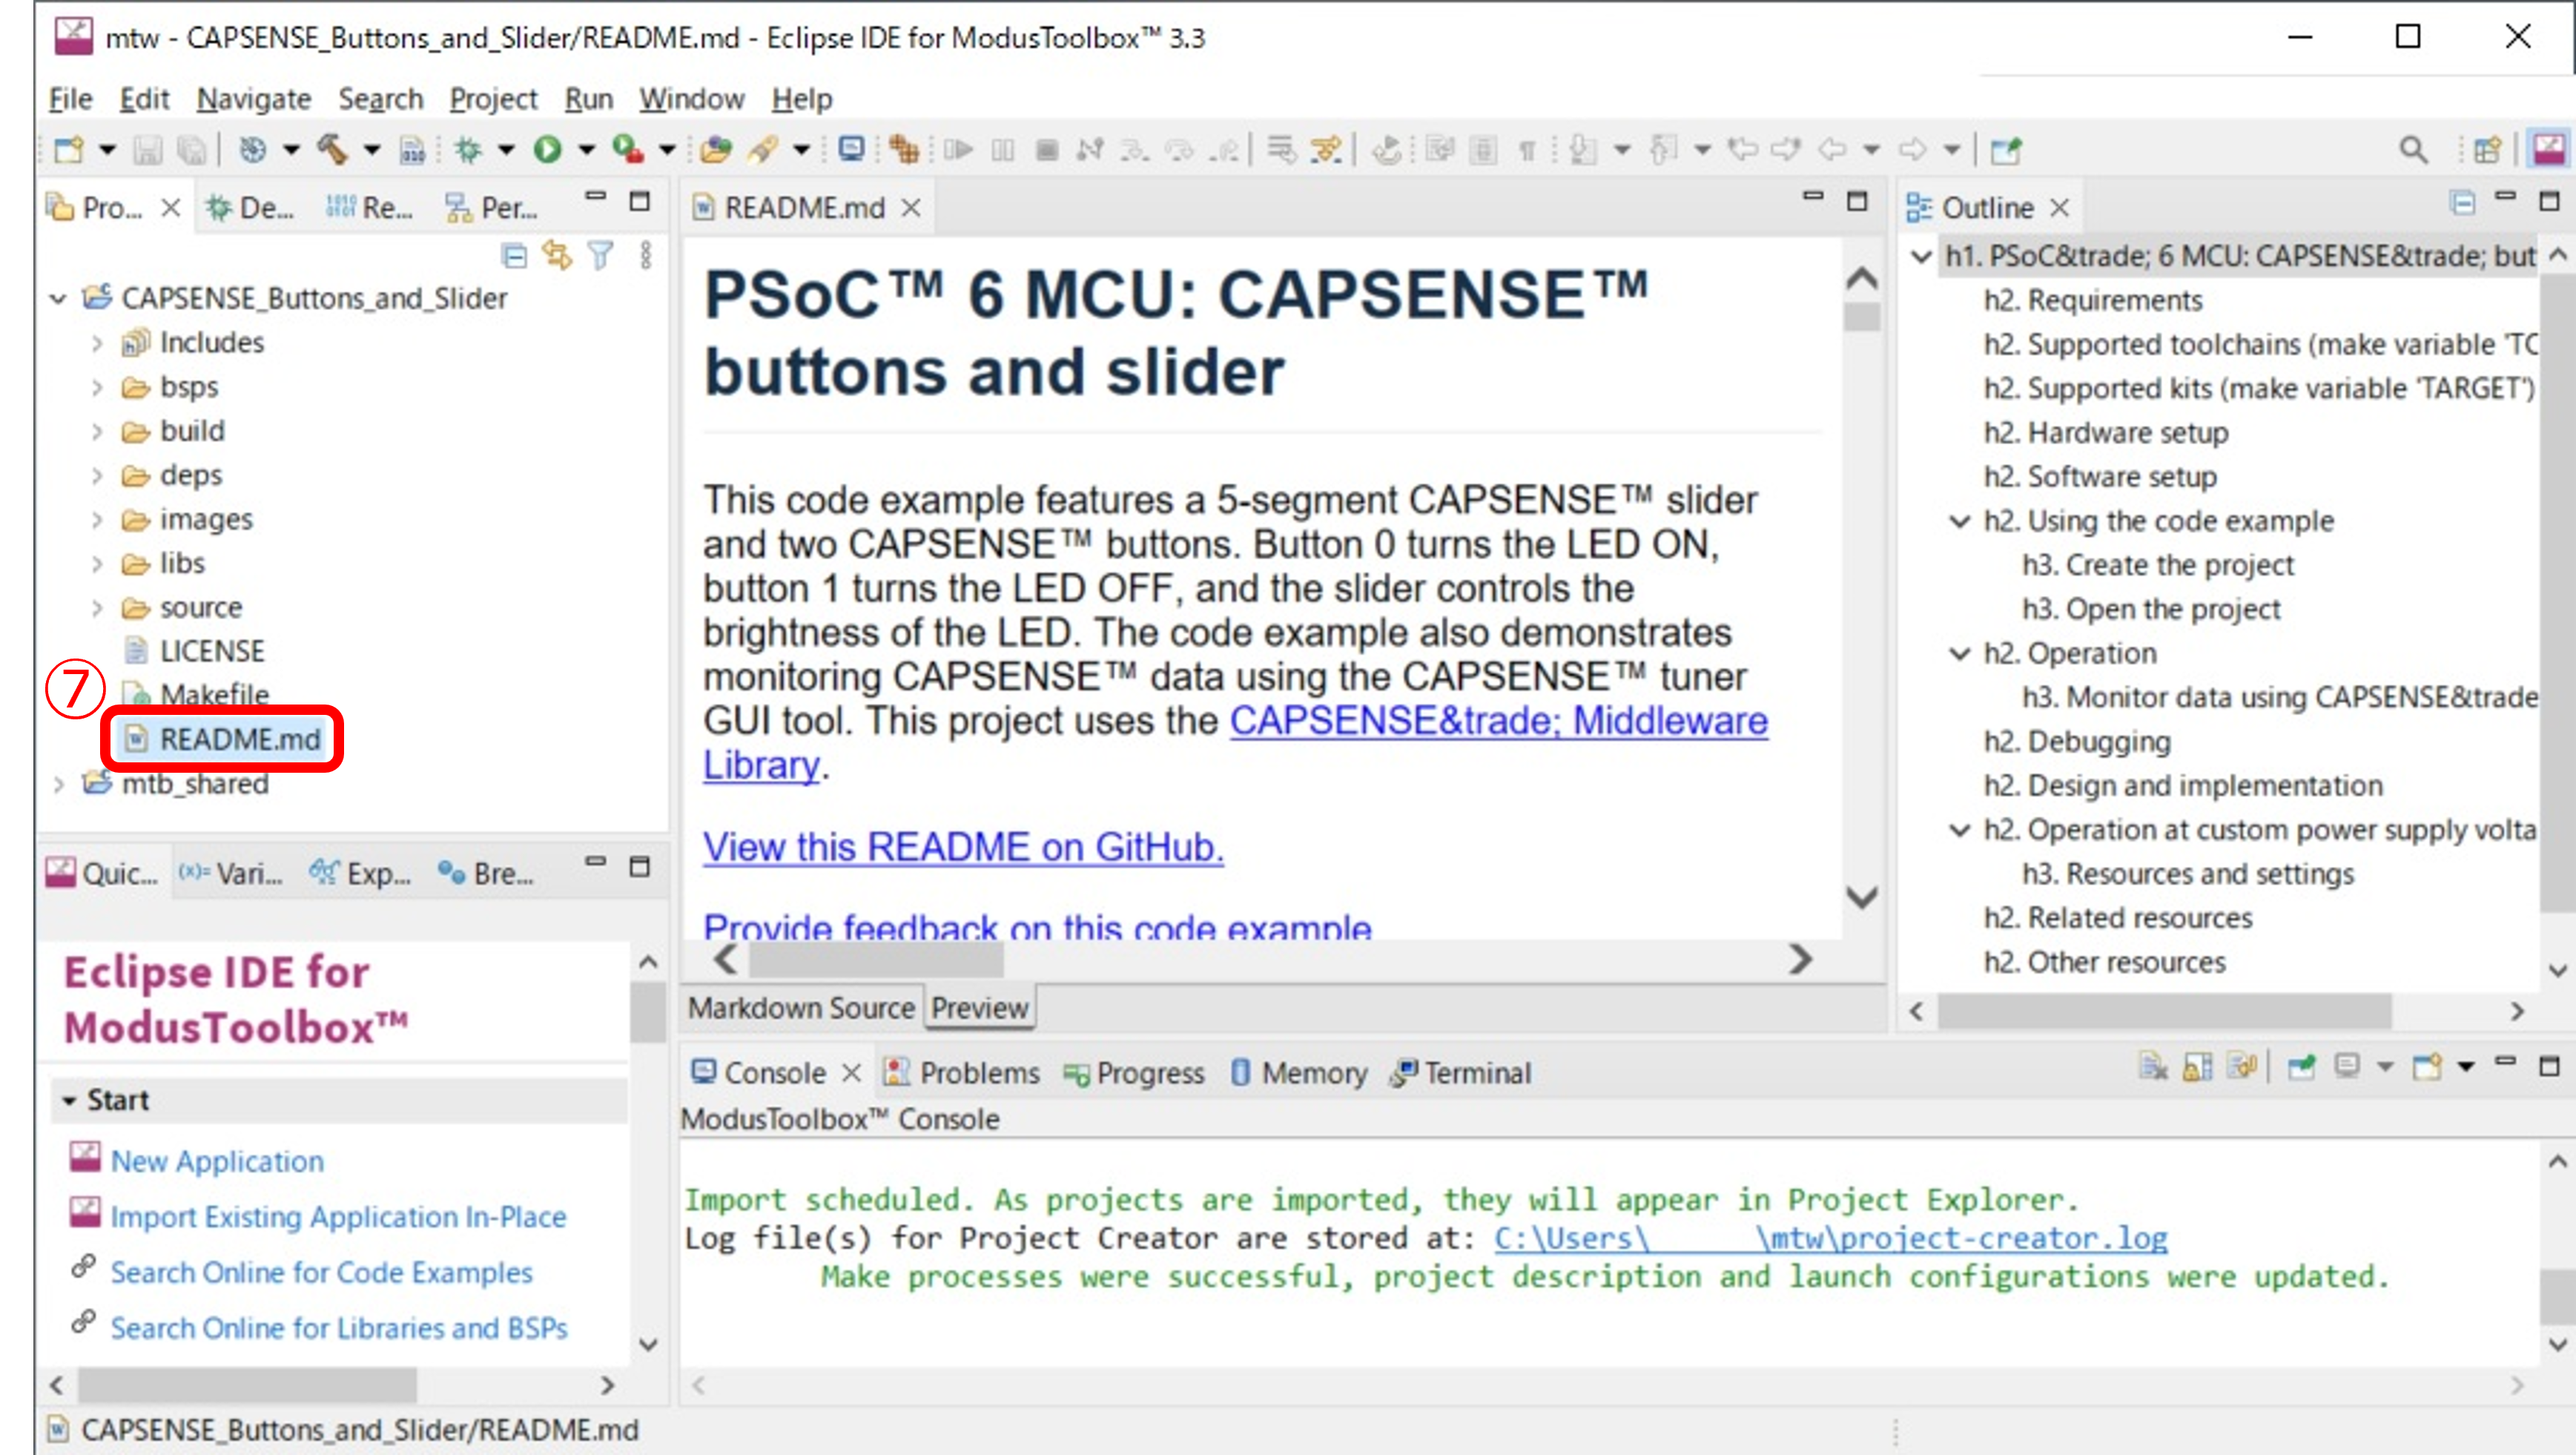The image size is (2576, 1455).
Task: Click the filter funnel in Project Explorer
Action: pyautogui.click(x=601, y=256)
